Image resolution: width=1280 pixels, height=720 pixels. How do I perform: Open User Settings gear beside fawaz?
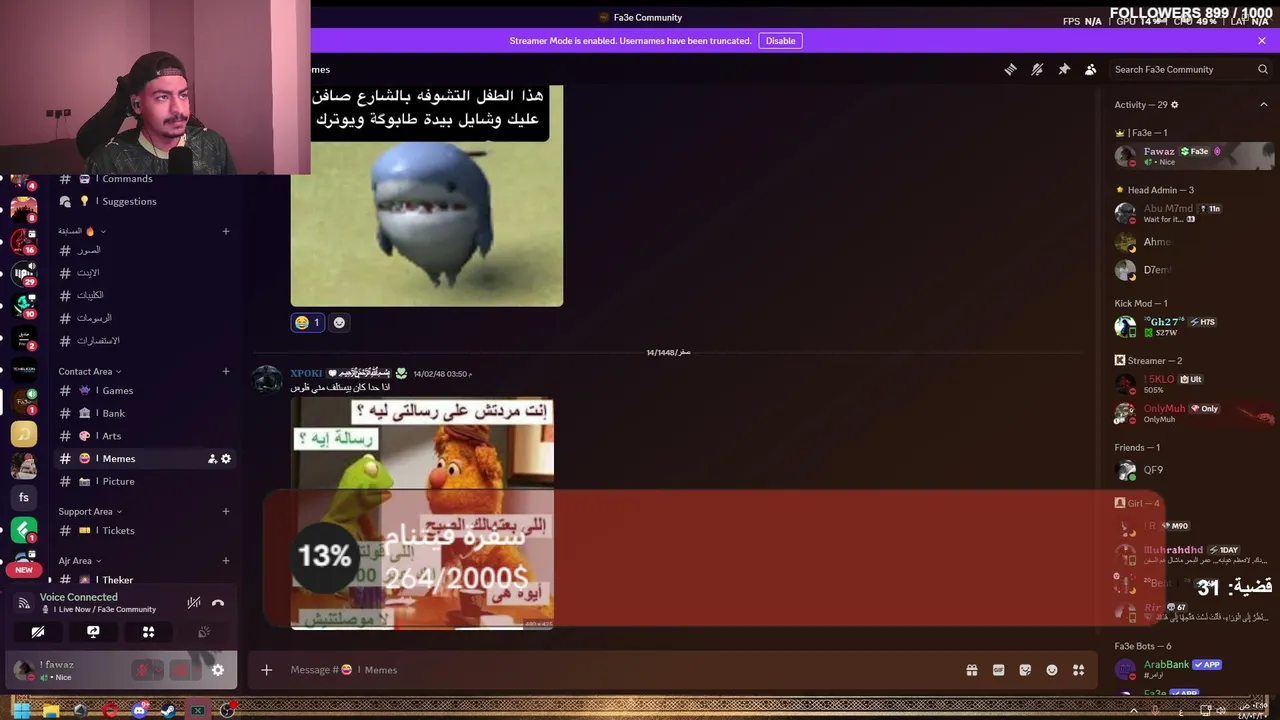[x=218, y=670]
